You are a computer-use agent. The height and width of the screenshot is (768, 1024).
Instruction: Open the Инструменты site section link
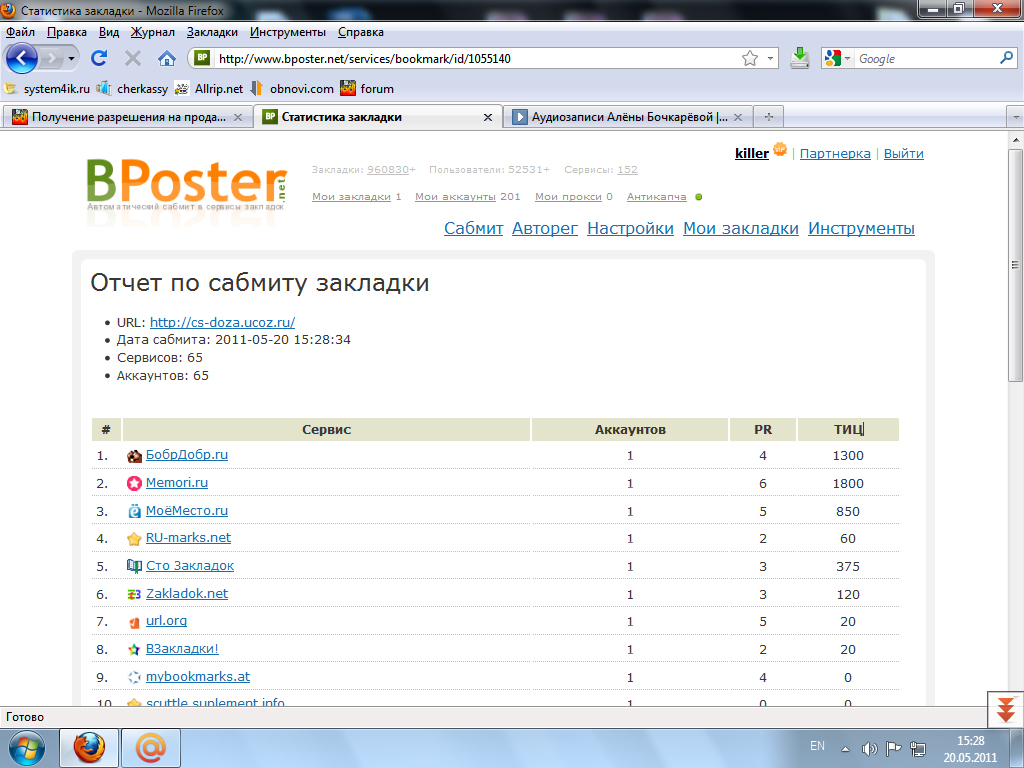click(x=861, y=229)
